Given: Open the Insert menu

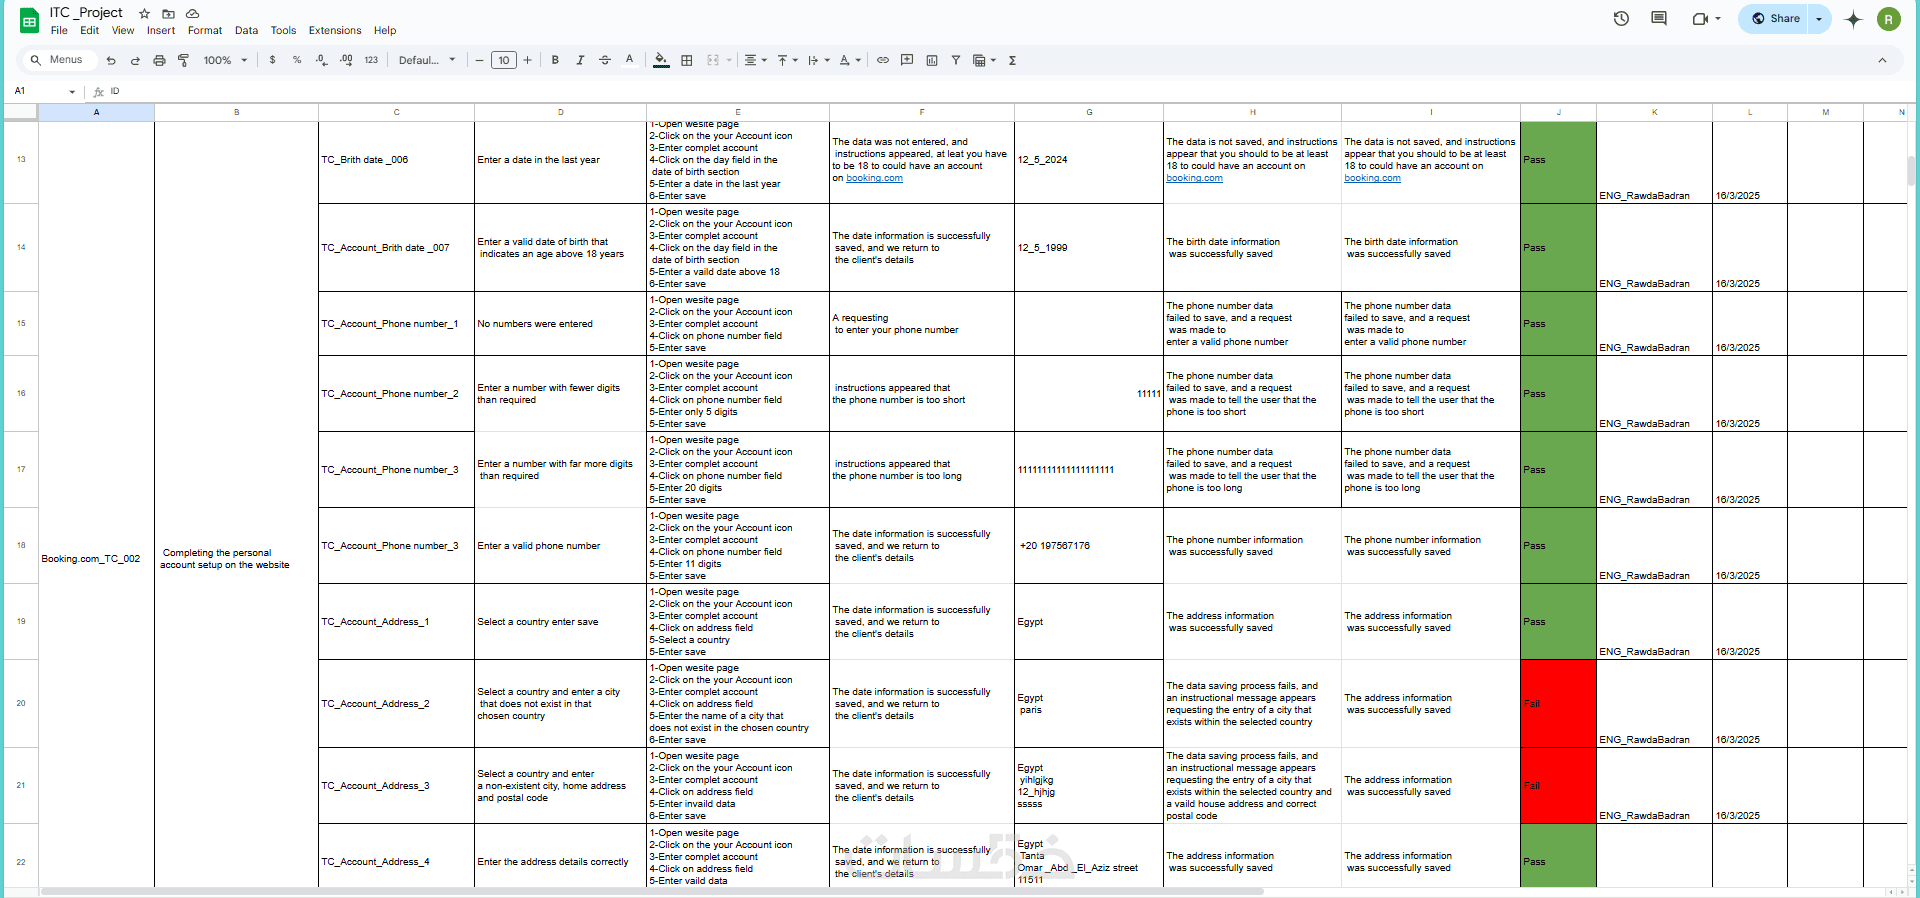Looking at the screenshot, I should point(161,31).
